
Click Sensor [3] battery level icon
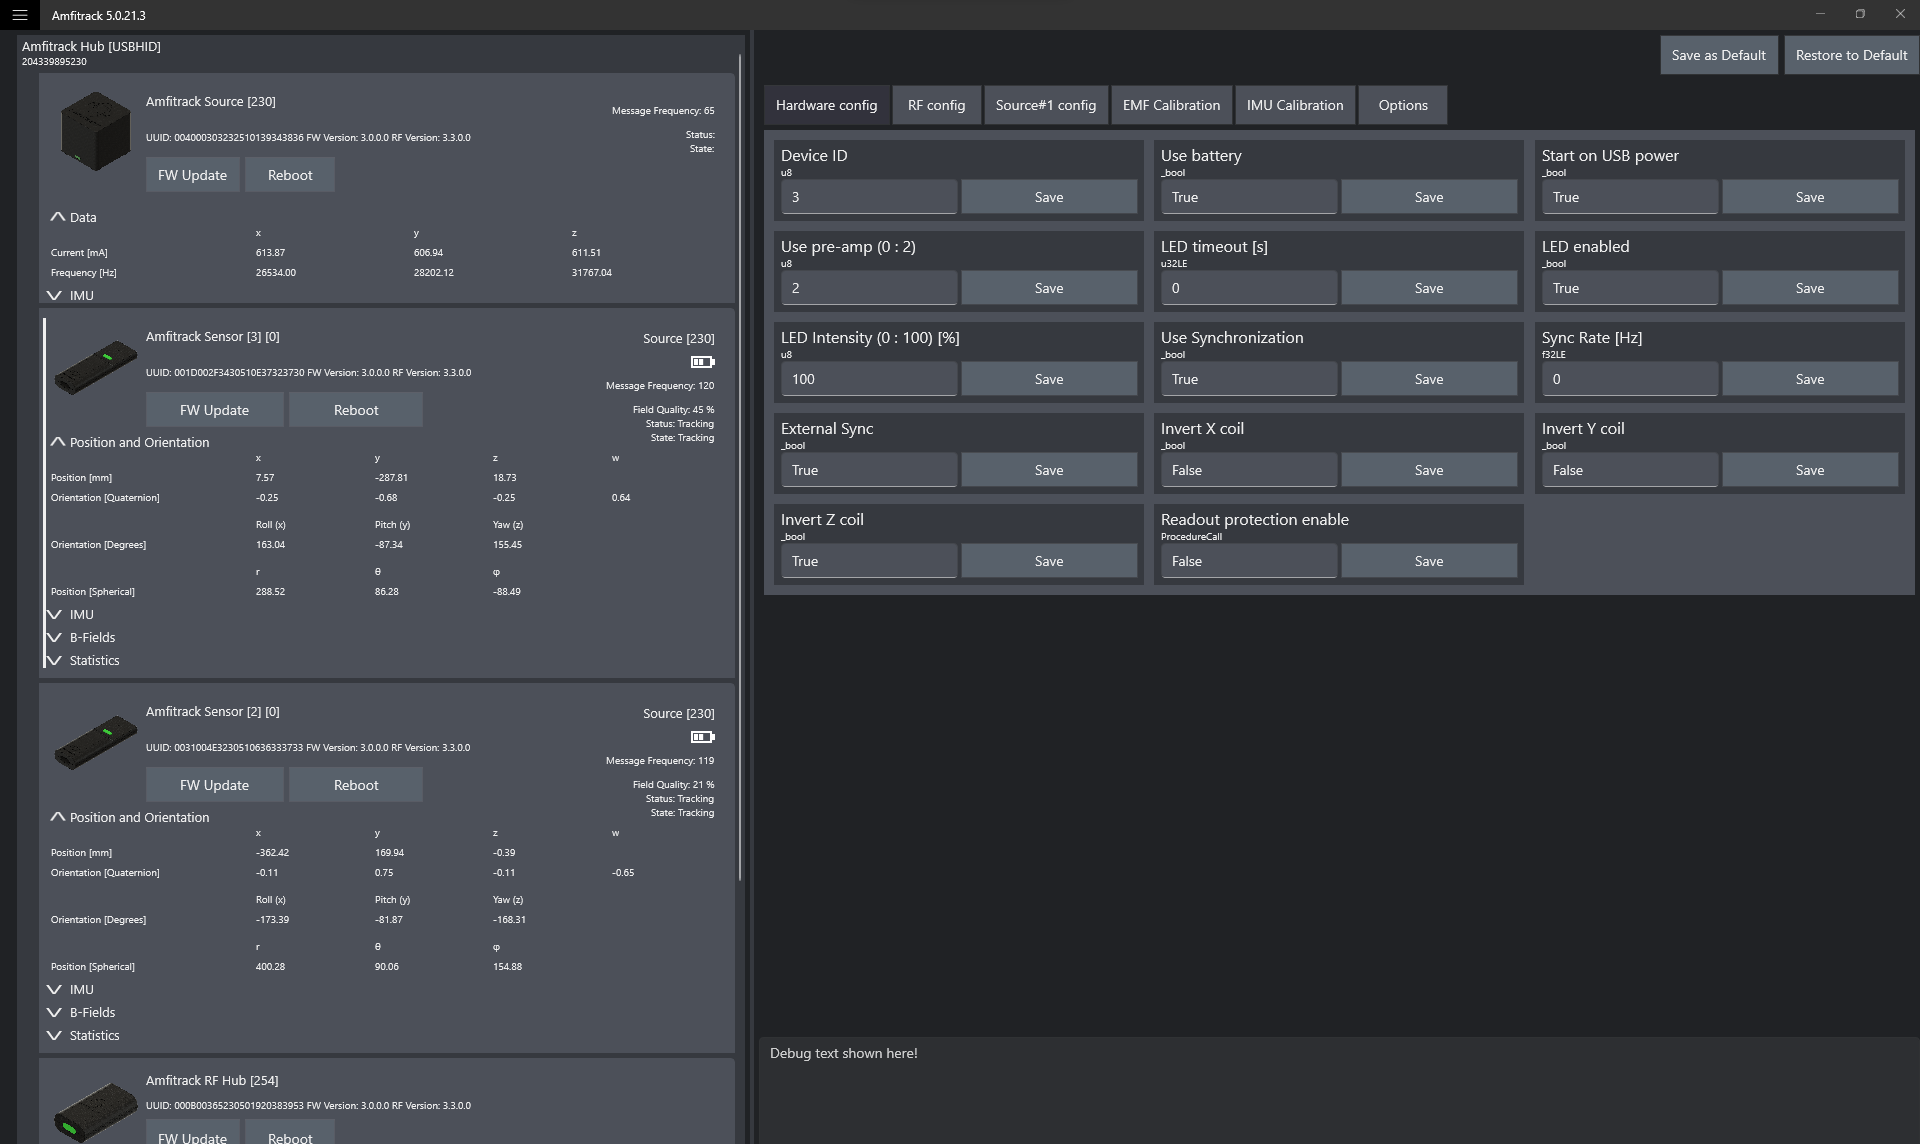pos(702,362)
